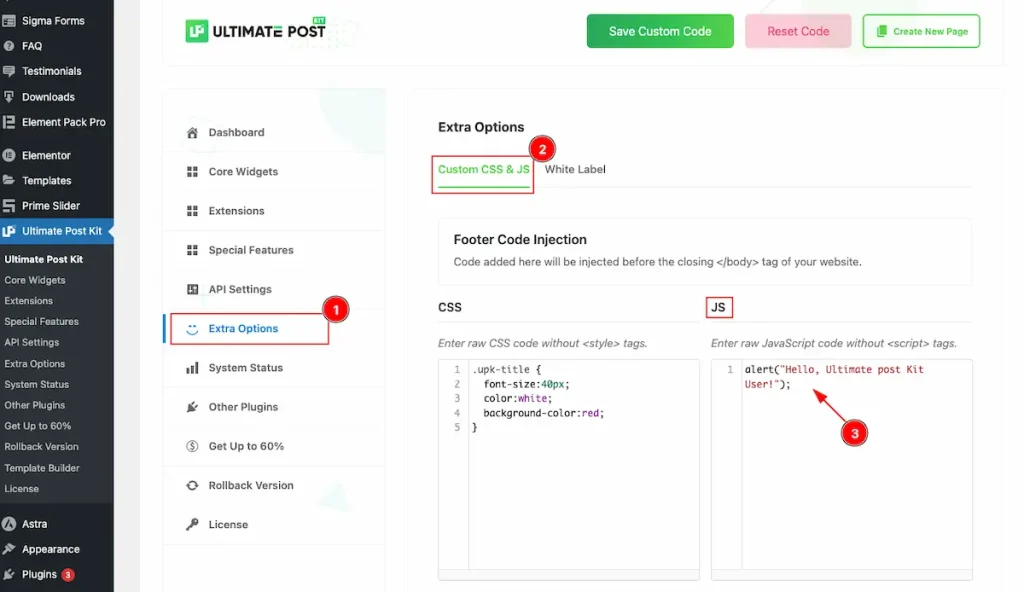Image resolution: width=1024 pixels, height=592 pixels.
Task: Click the Extensions grid icon
Action: [192, 211]
